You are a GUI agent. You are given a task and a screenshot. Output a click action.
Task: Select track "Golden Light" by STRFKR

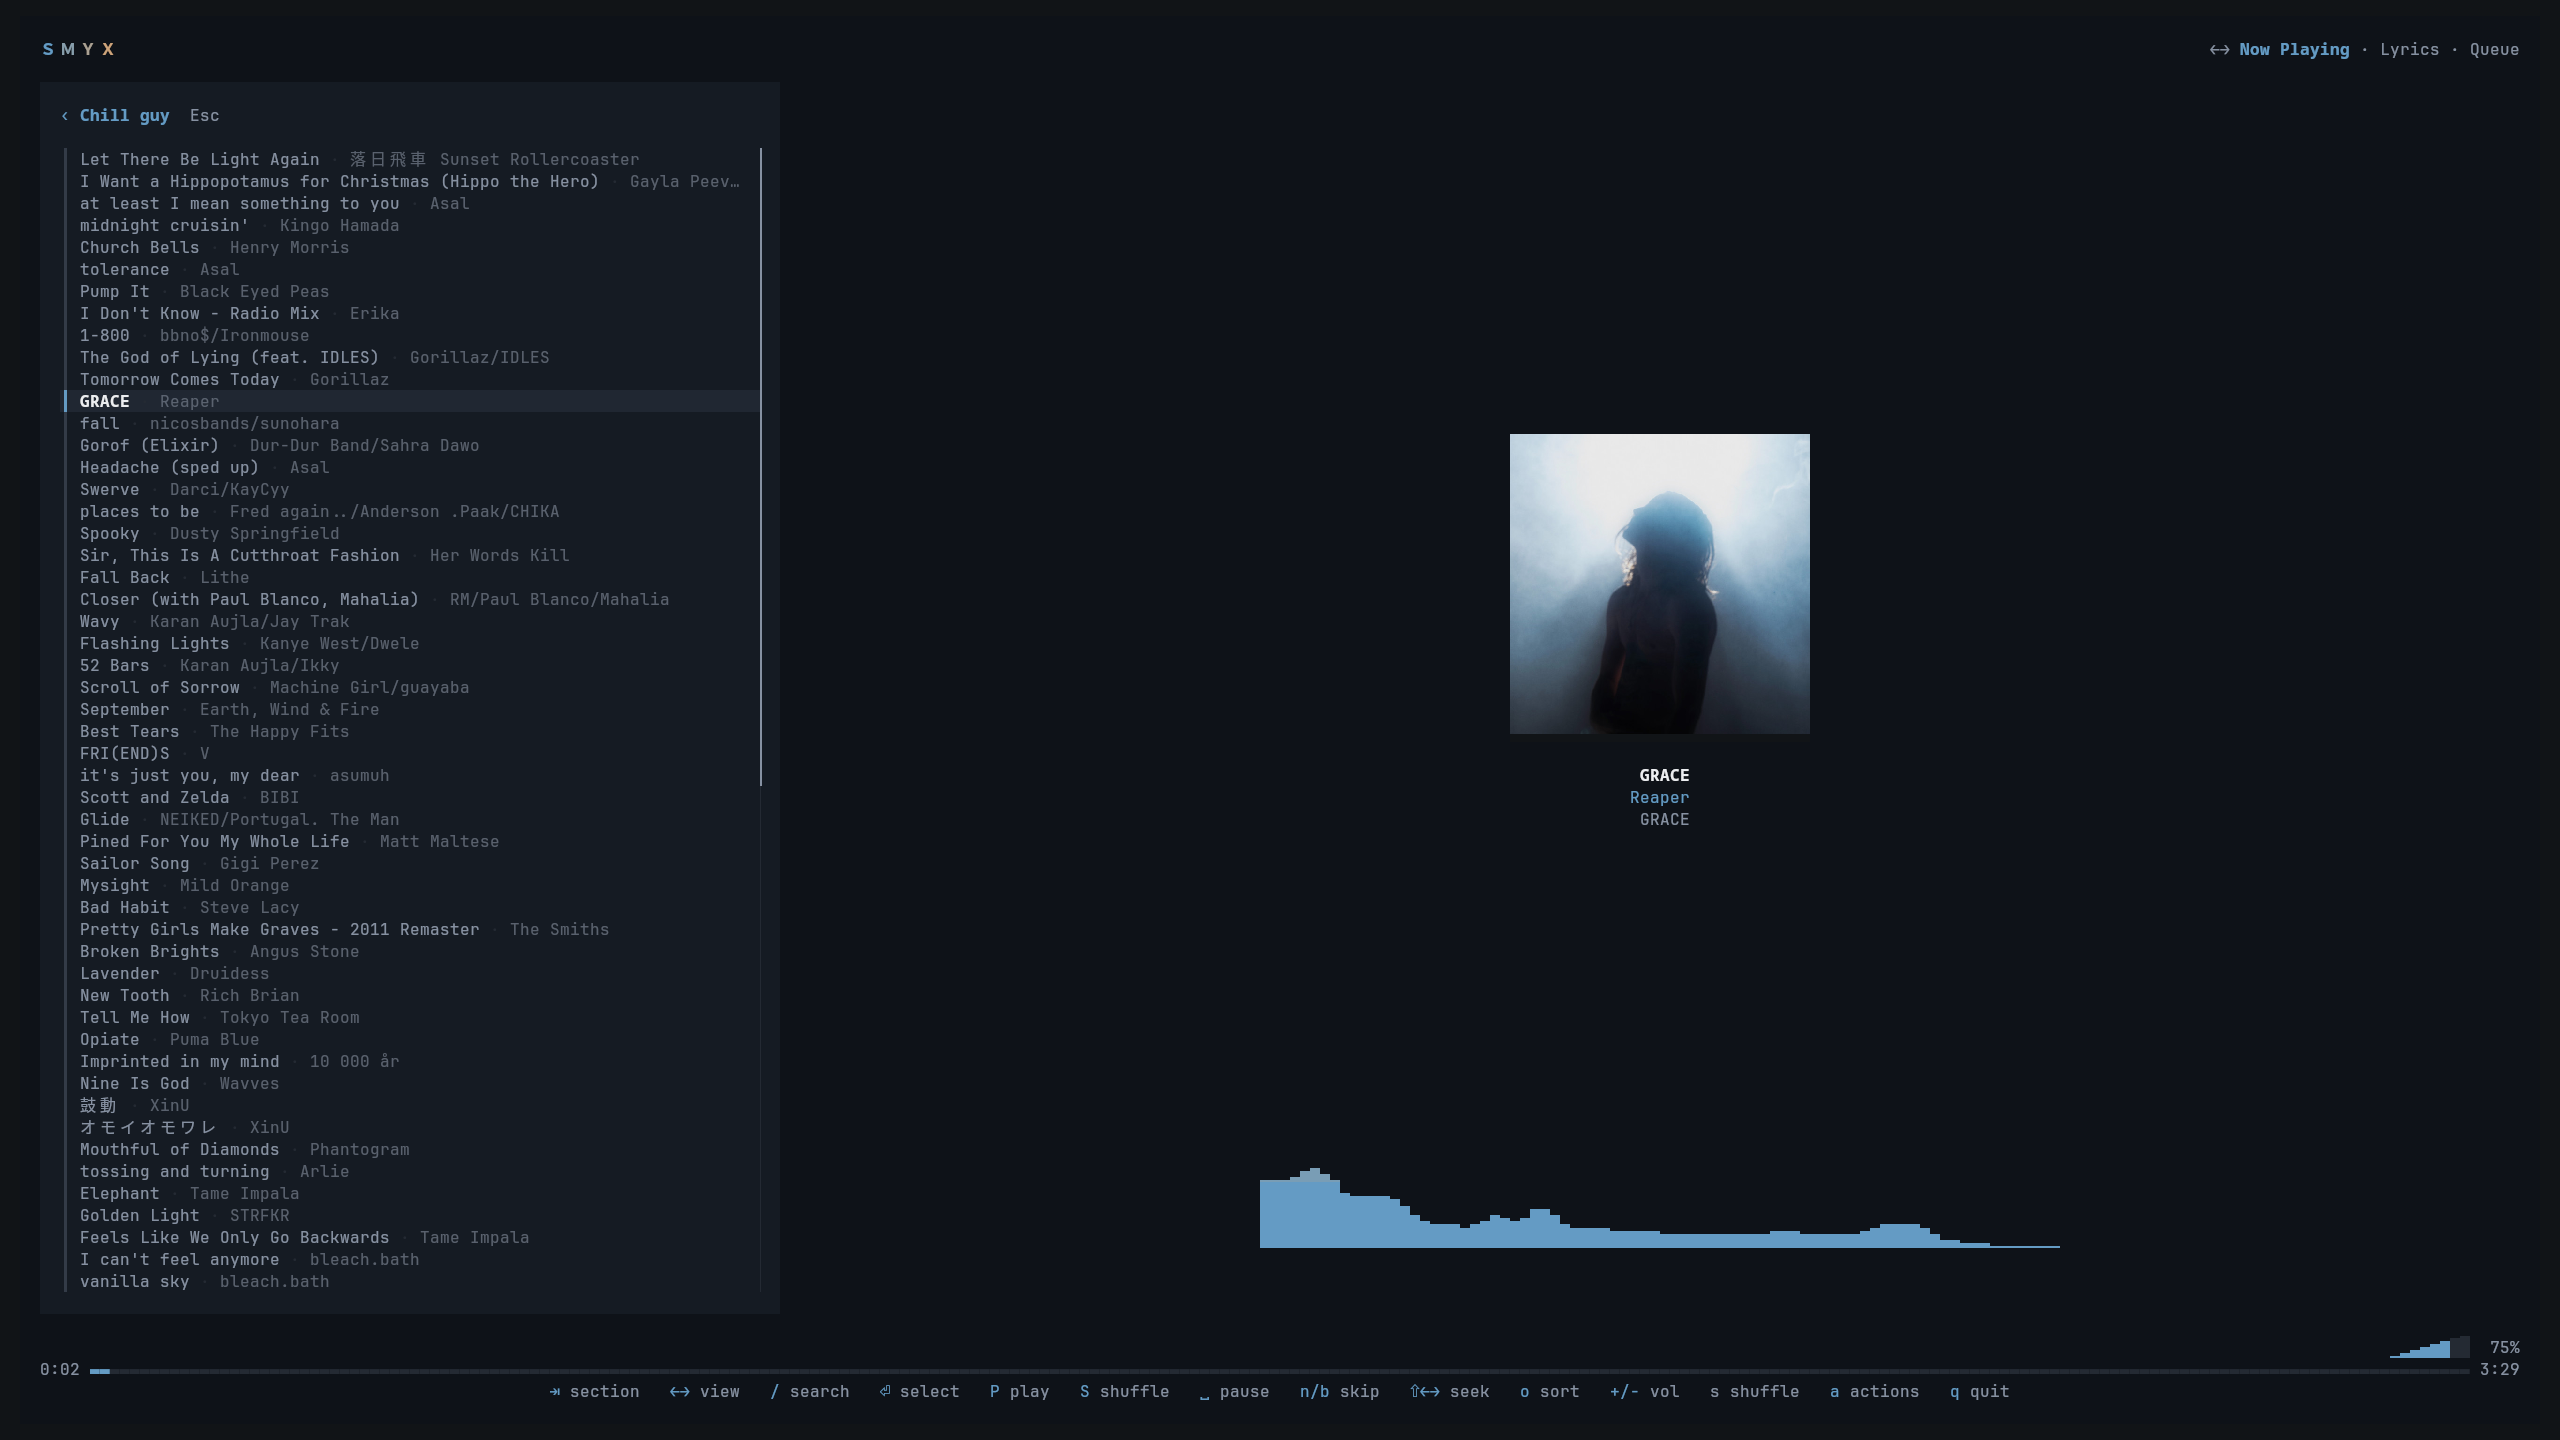click(x=412, y=1216)
